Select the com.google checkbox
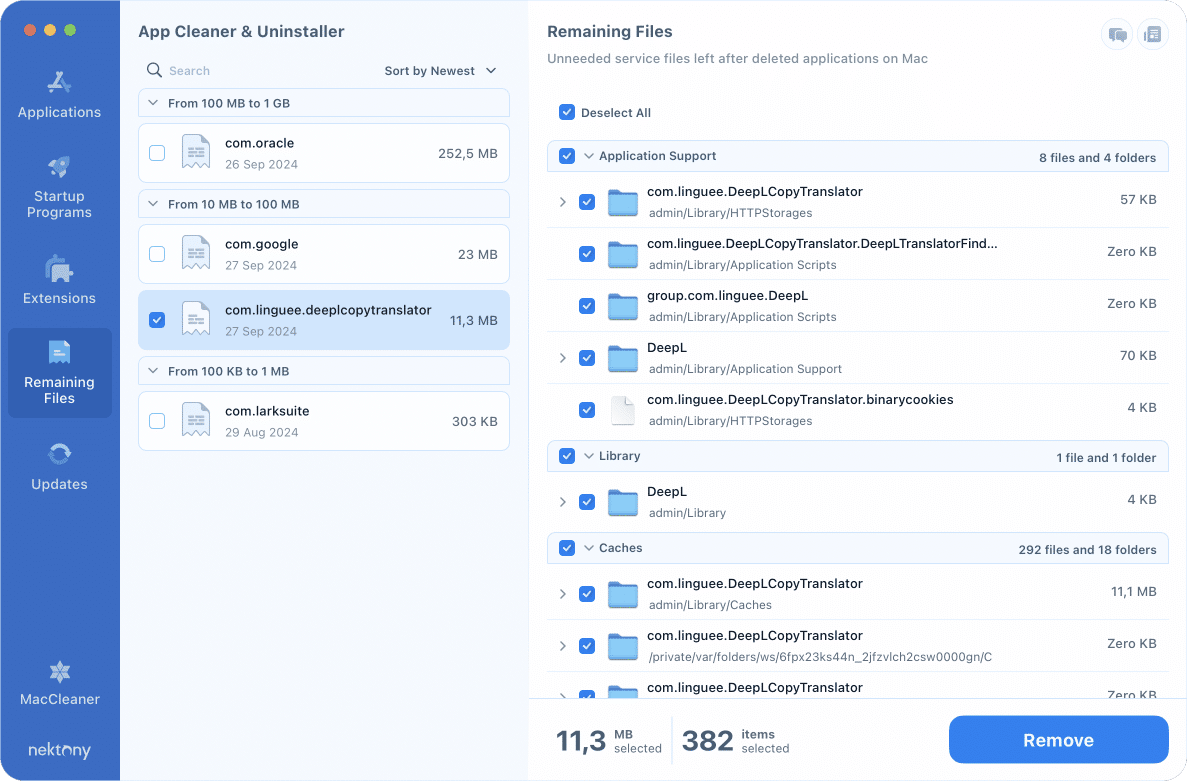Image resolution: width=1187 pixels, height=781 pixels. coord(157,254)
